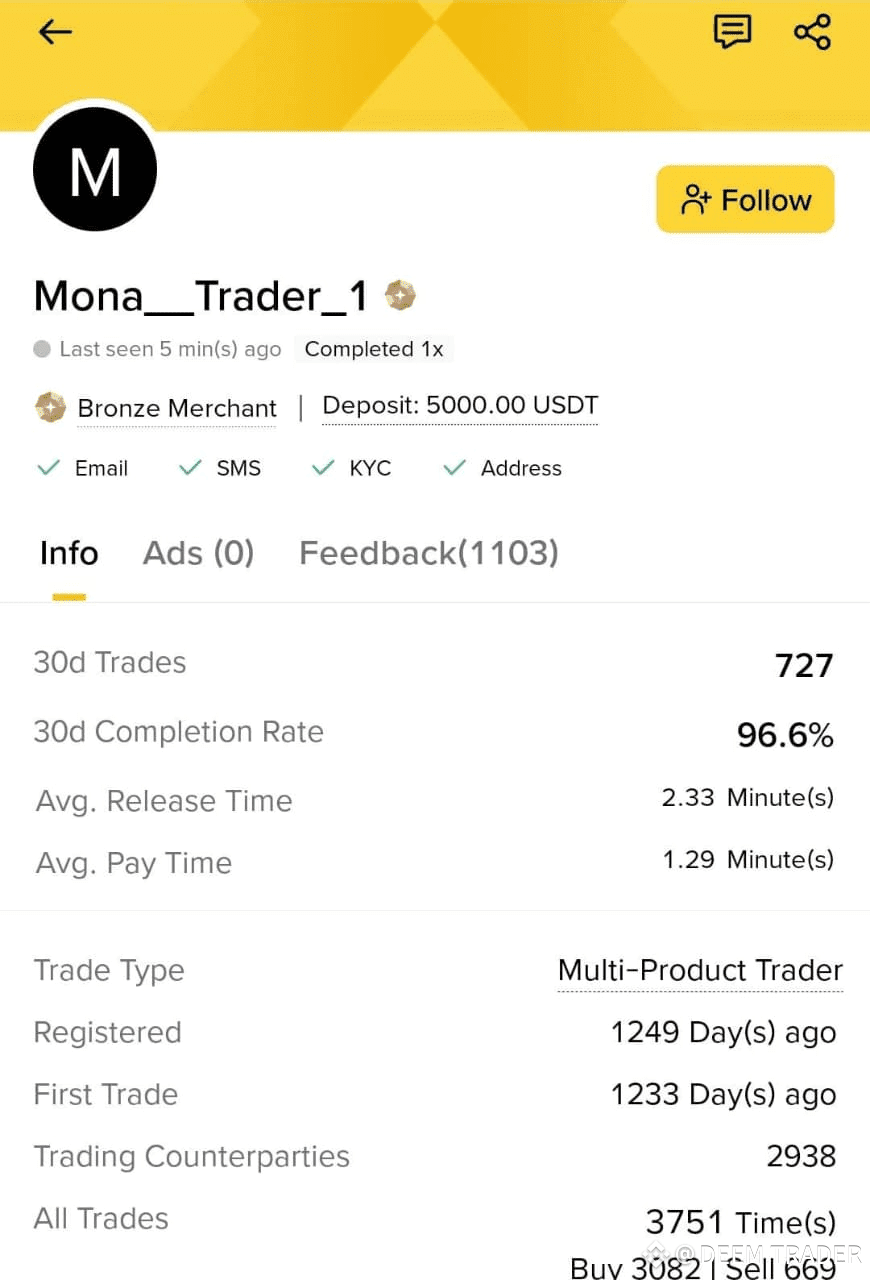870x1280 pixels.
Task: Tap the Bronze Merchant badge icon
Action: tap(50, 408)
